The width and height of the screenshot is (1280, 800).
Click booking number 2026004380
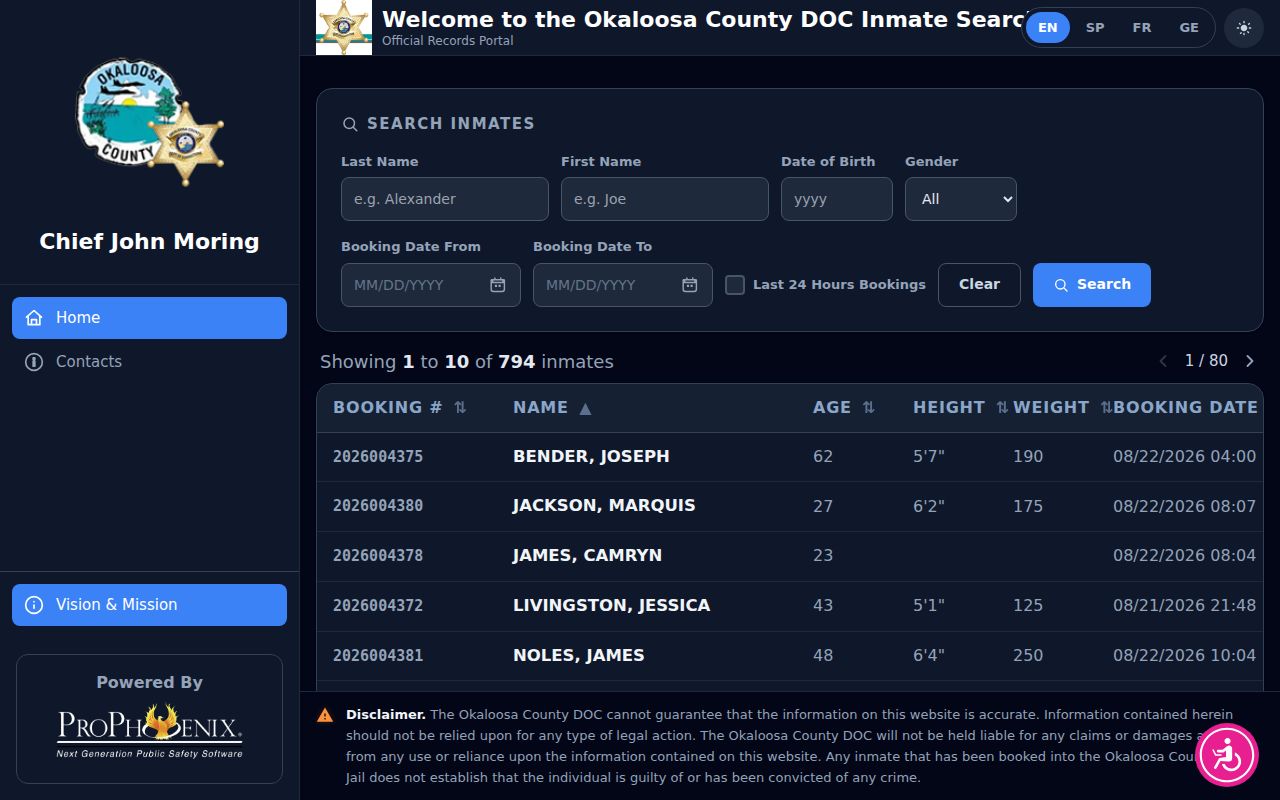tap(378, 506)
